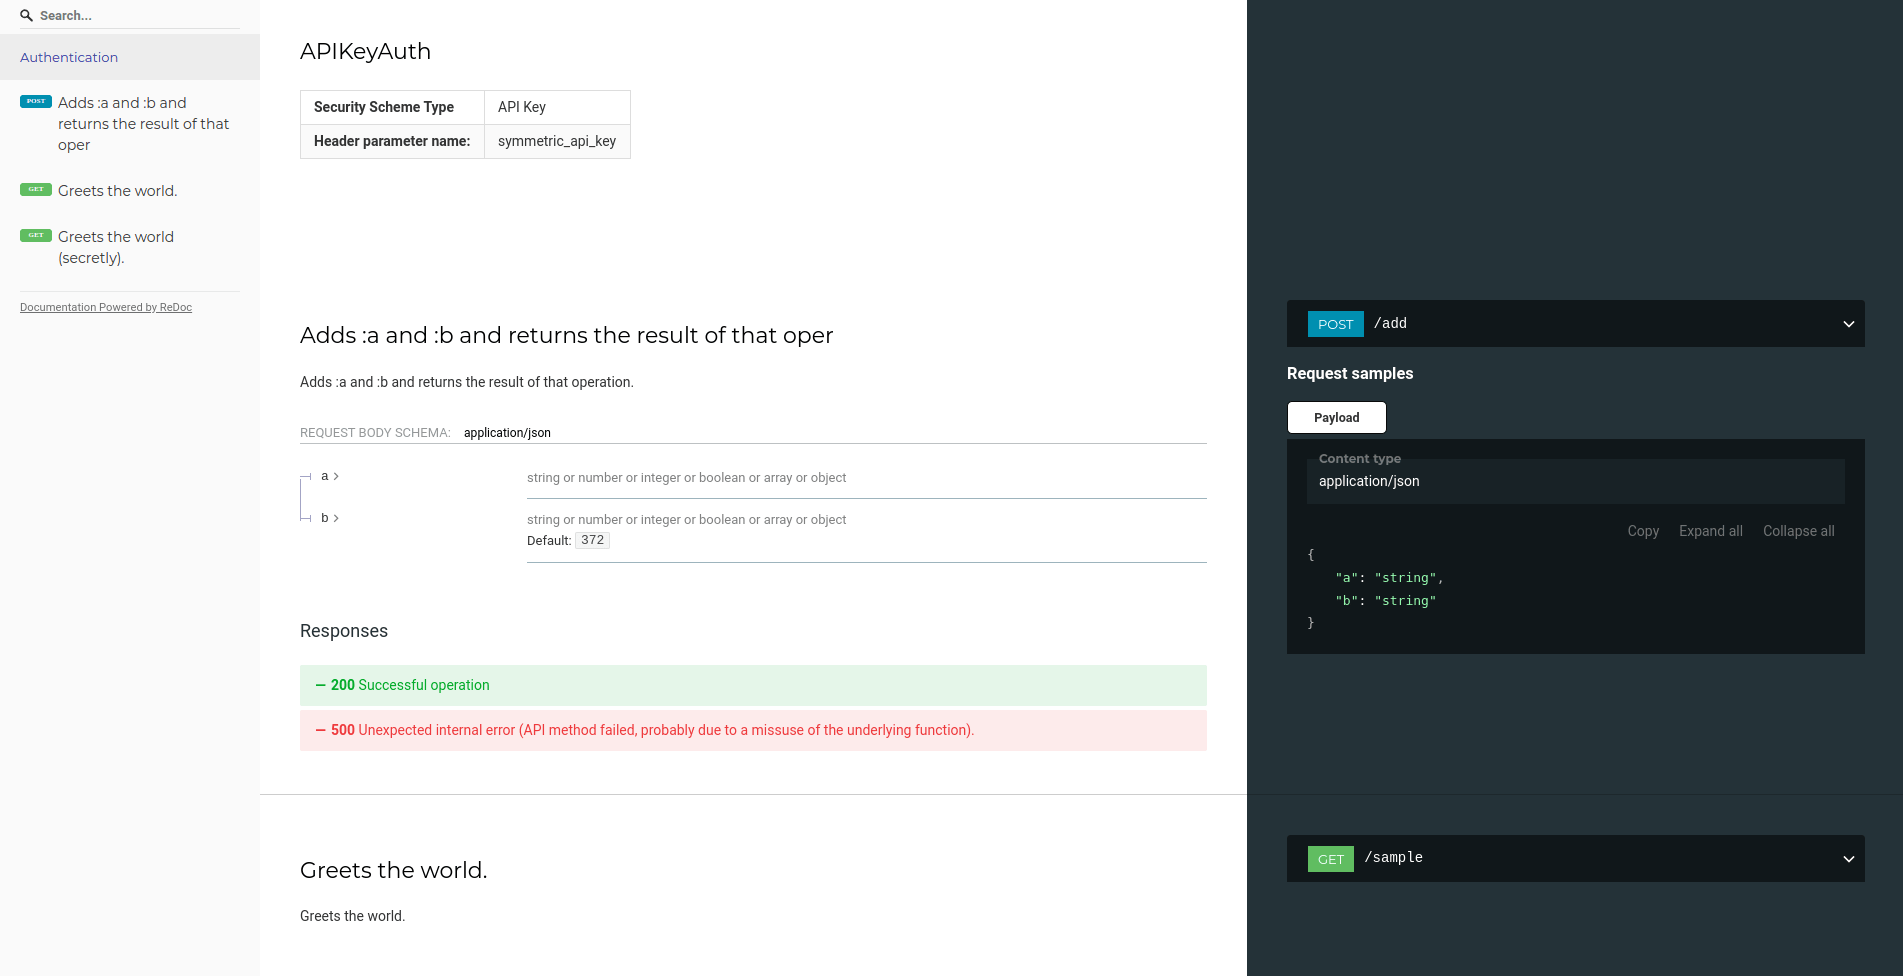Click Expand all for the sample

tap(1710, 531)
